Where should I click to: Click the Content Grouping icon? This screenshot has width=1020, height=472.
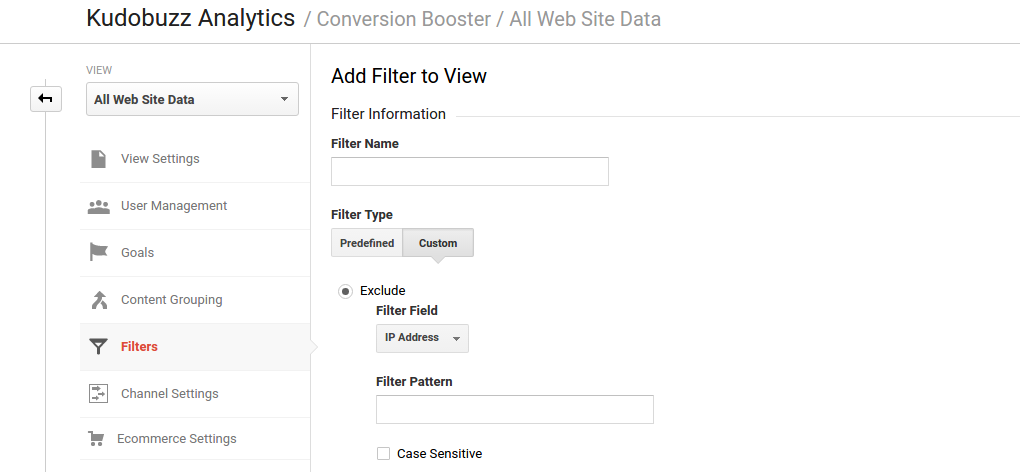point(99,300)
